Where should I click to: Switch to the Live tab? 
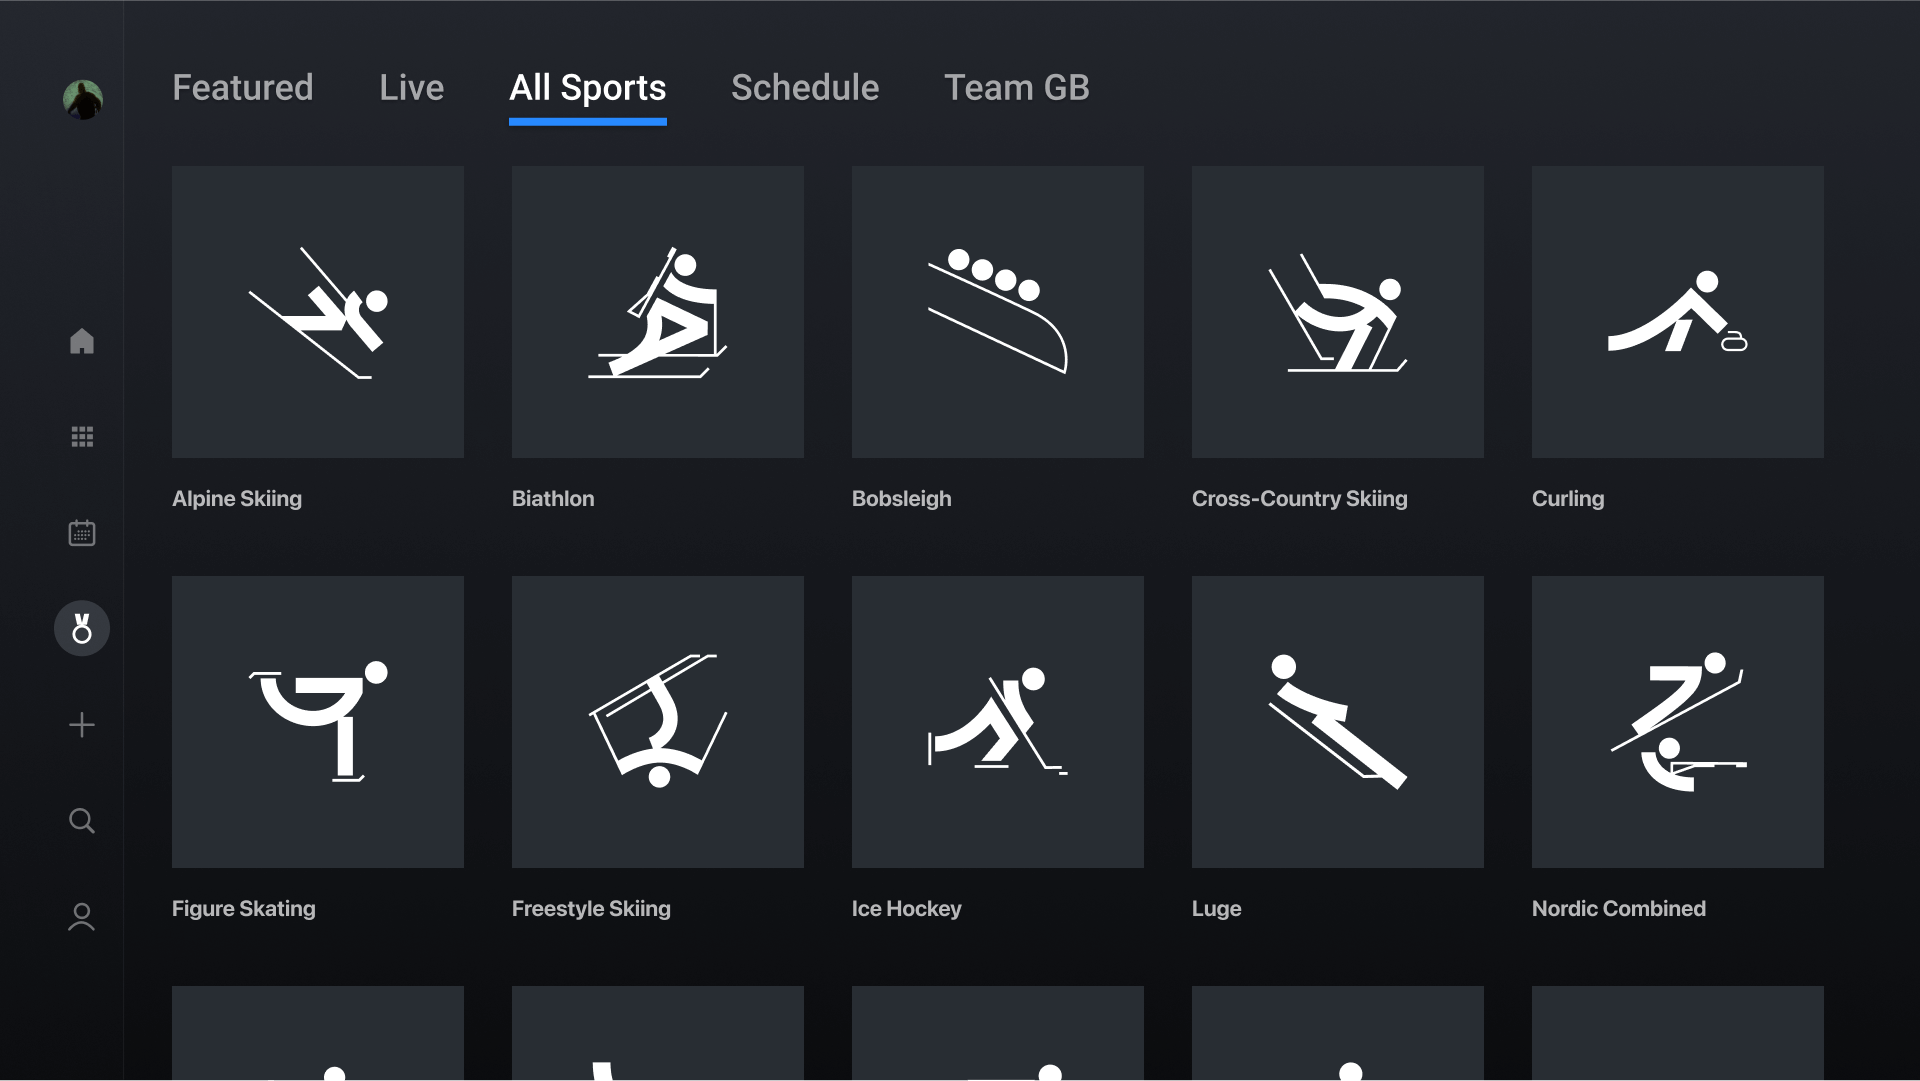(x=412, y=88)
